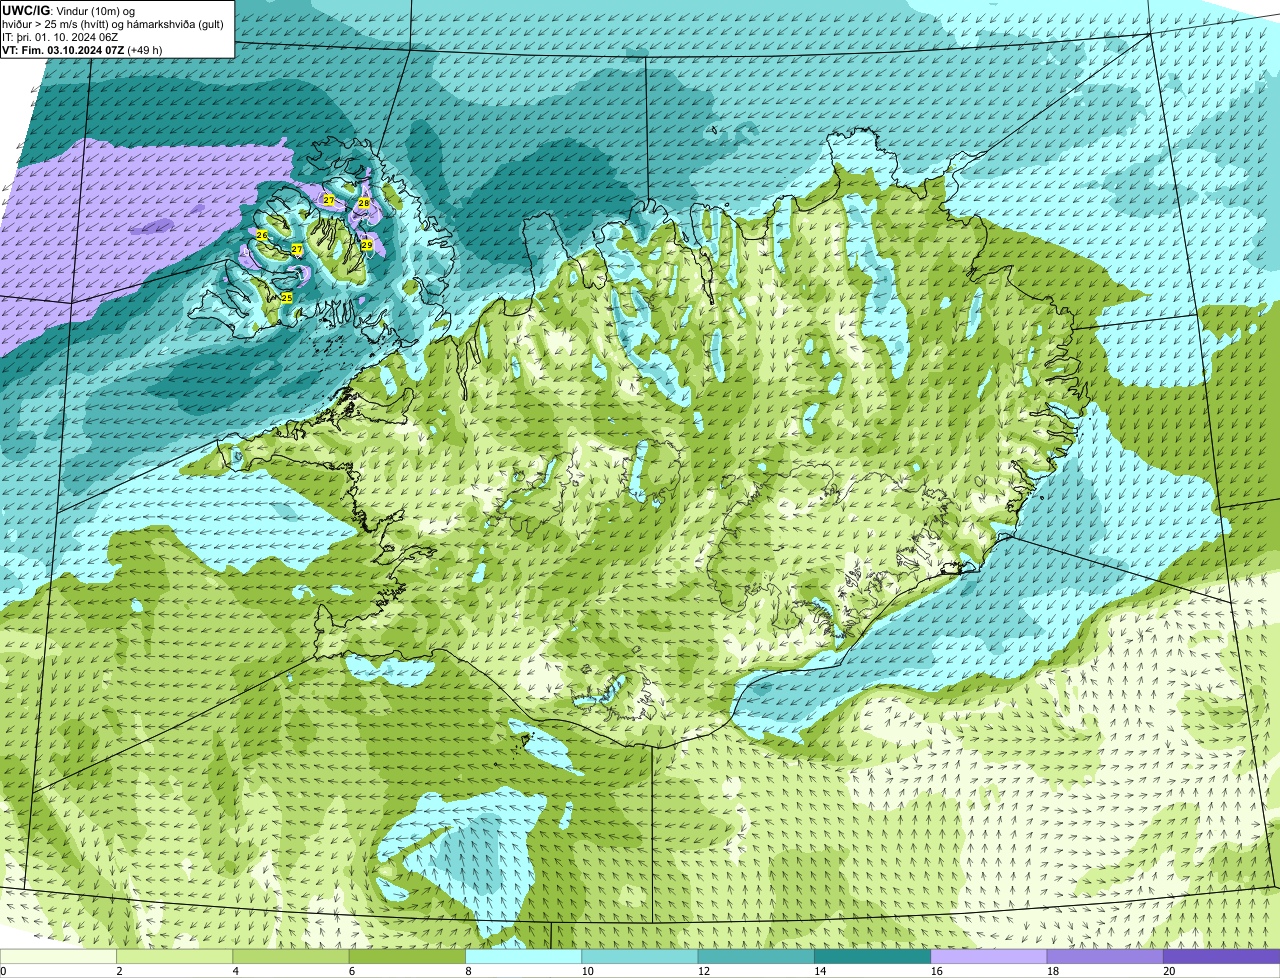Click the yellow gust marker labeled 28
The width and height of the screenshot is (1280, 978).
[x=364, y=203]
